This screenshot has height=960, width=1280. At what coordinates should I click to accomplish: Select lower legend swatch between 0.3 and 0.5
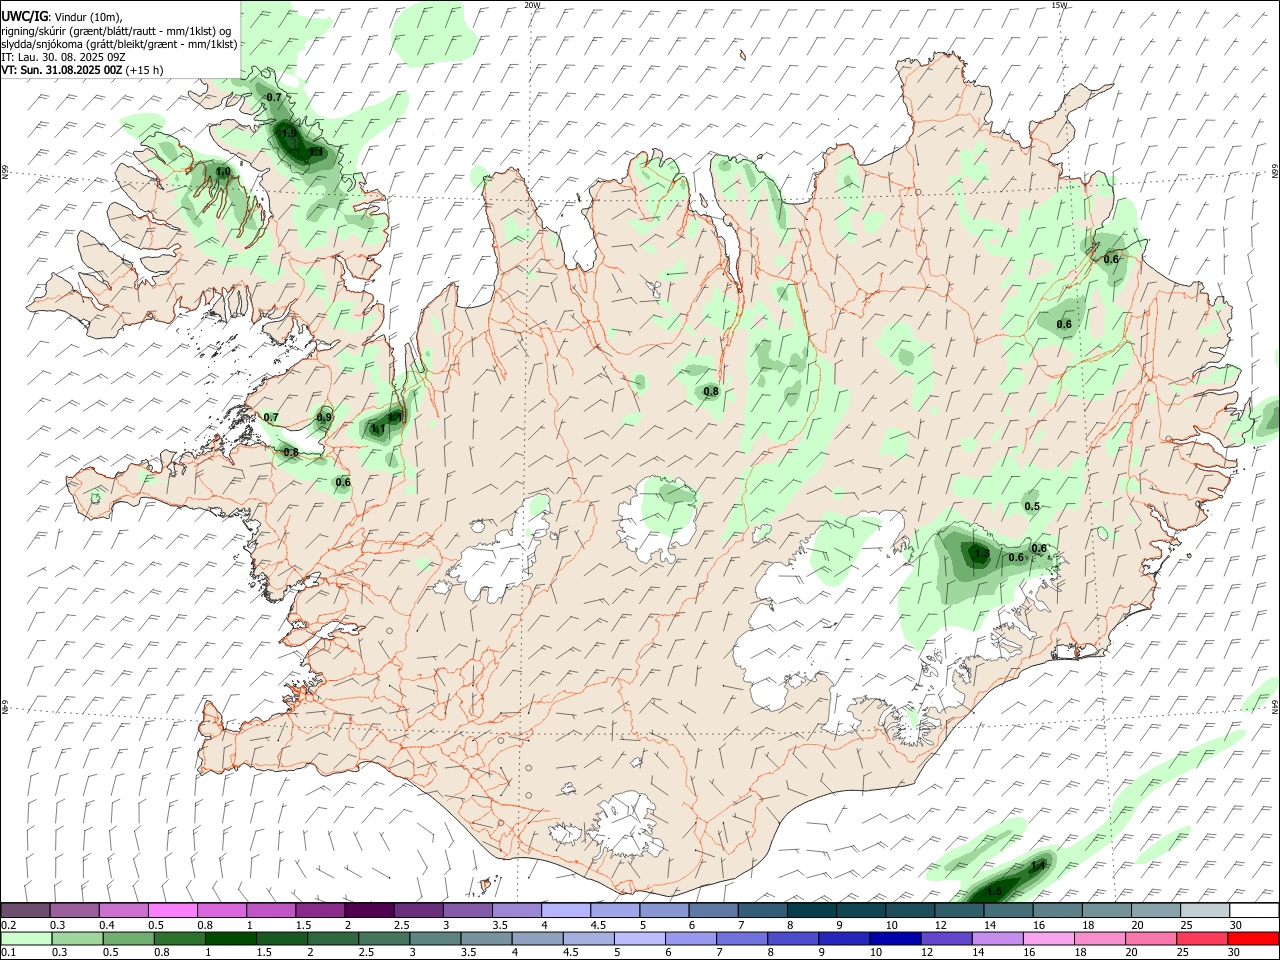(x=77, y=938)
